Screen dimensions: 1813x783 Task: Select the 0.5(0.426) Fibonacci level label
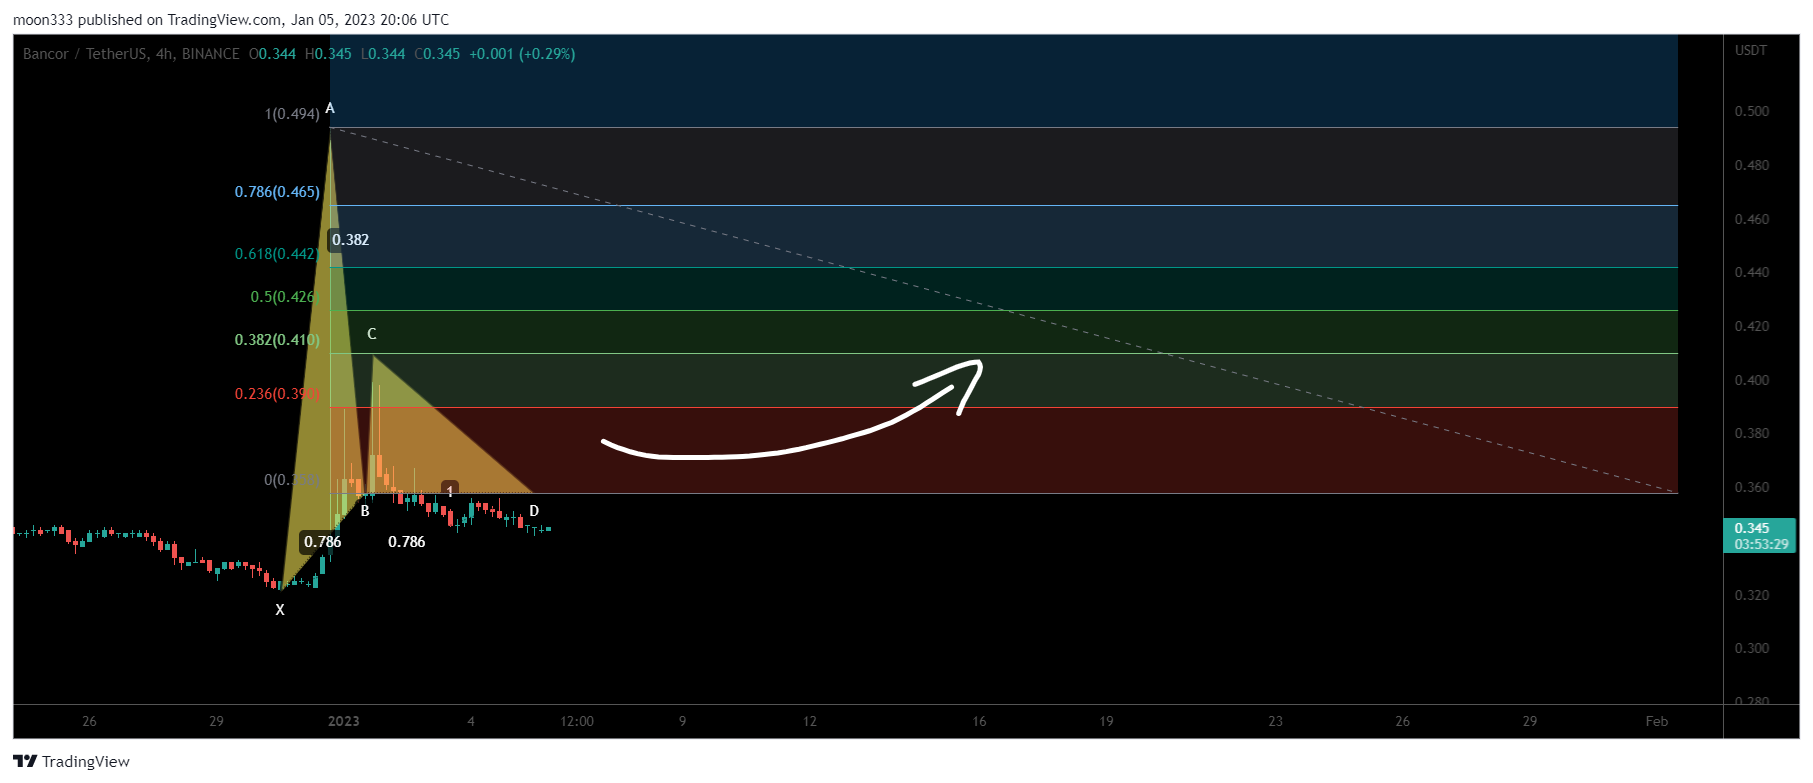[285, 297]
